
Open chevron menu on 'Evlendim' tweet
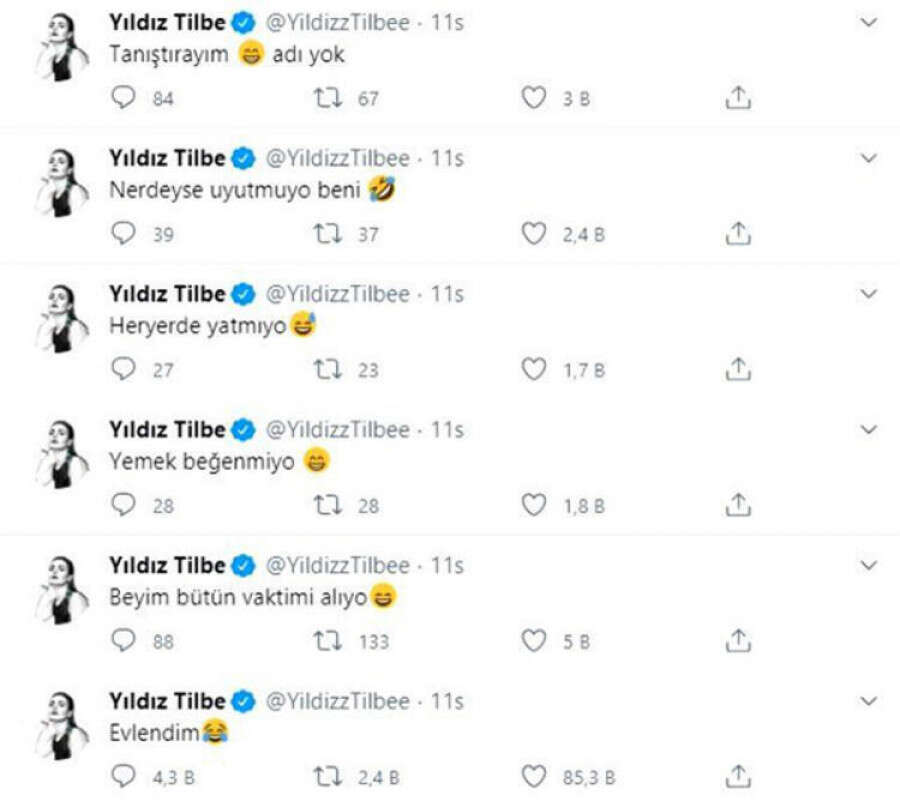[x=868, y=701]
